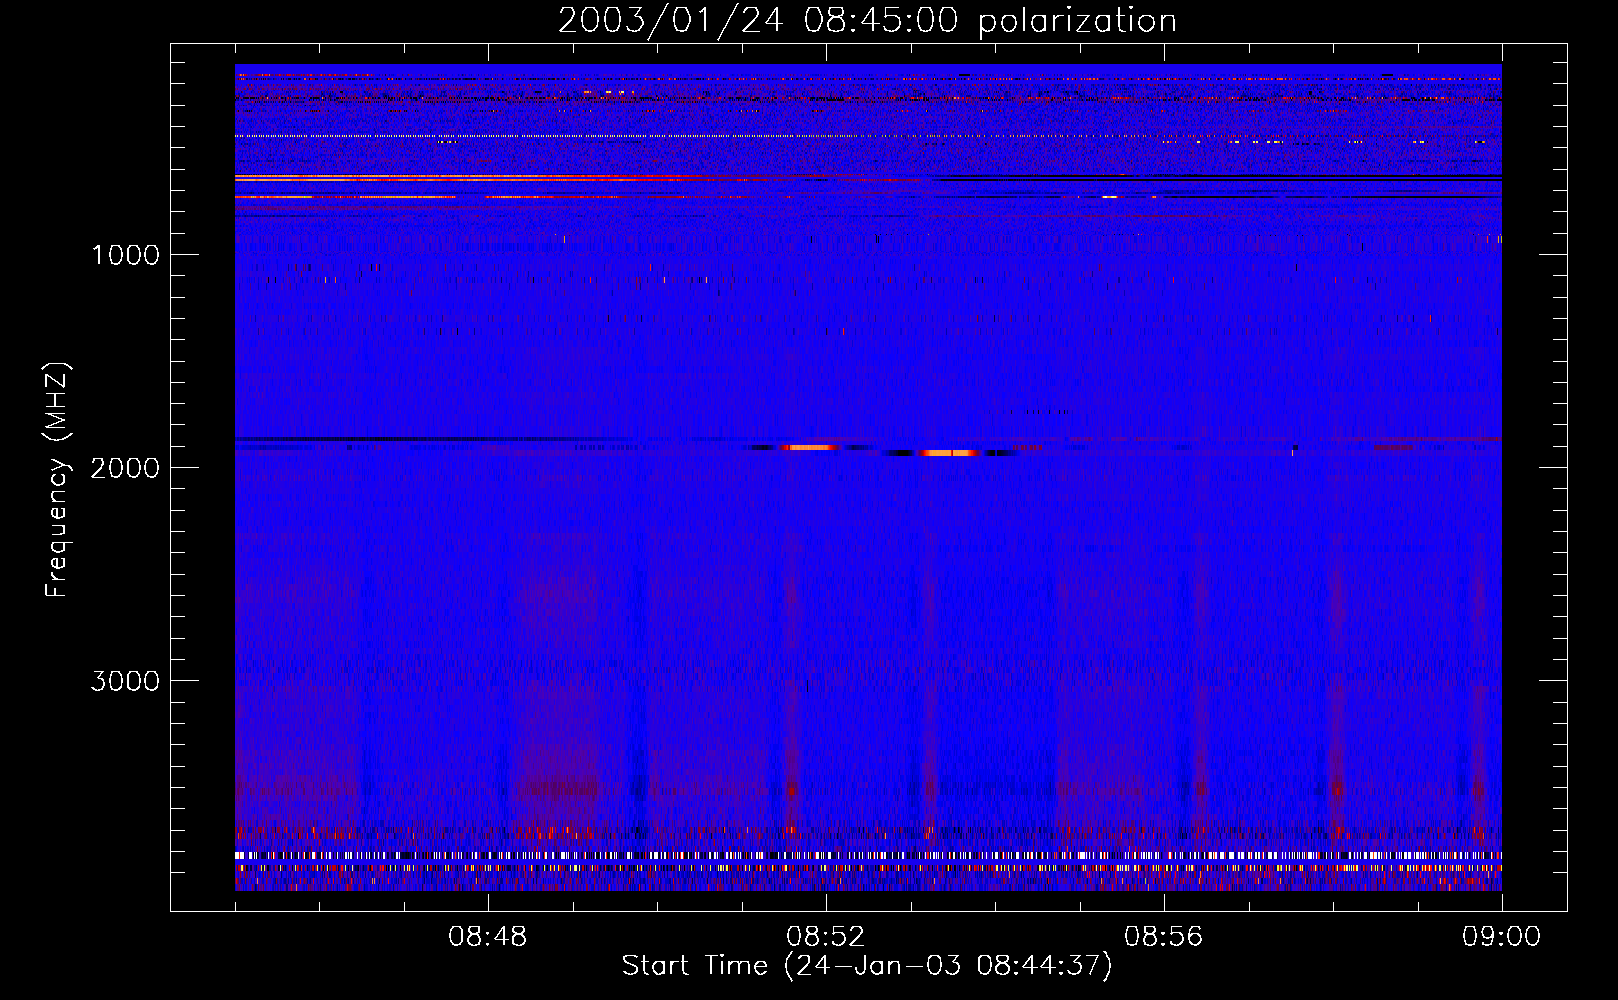This screenshot has height=1000, width=1618.
Task: Click the 3000 frequency tick label
Action: coord(125,681)
